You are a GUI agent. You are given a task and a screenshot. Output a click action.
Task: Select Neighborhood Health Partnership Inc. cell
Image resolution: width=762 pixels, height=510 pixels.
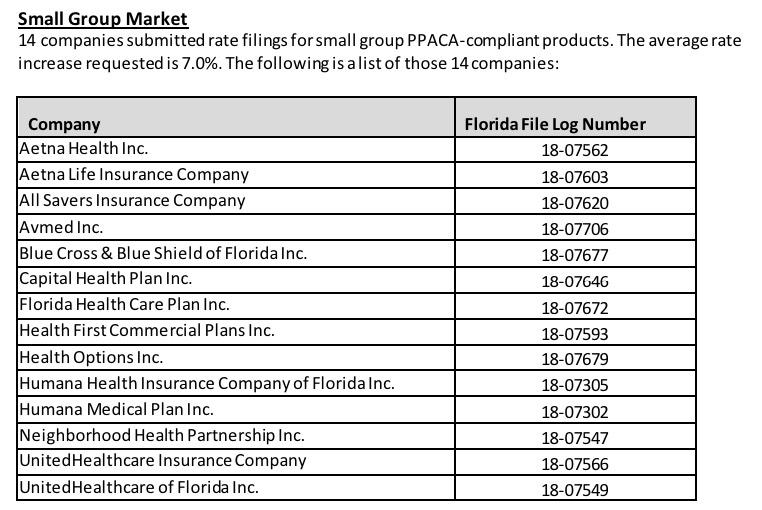coord(162,435)
